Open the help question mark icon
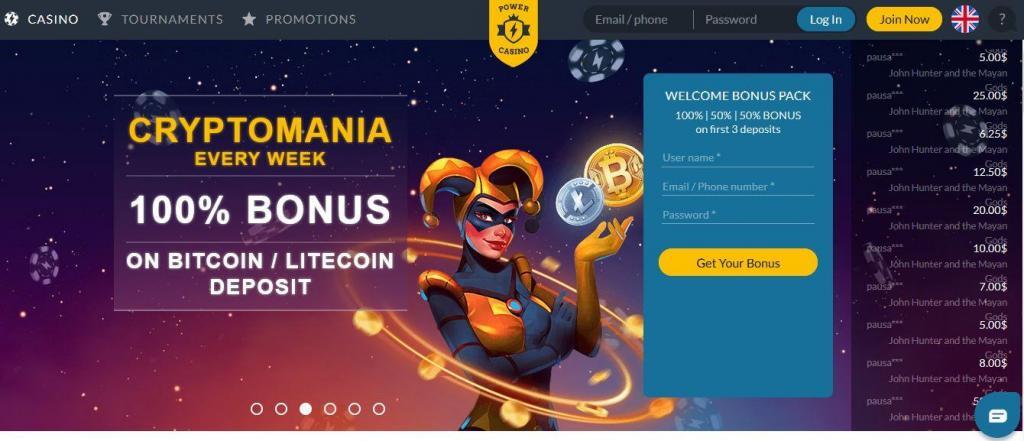Screen dimensions: 1024x441 tap(1001, 20)
